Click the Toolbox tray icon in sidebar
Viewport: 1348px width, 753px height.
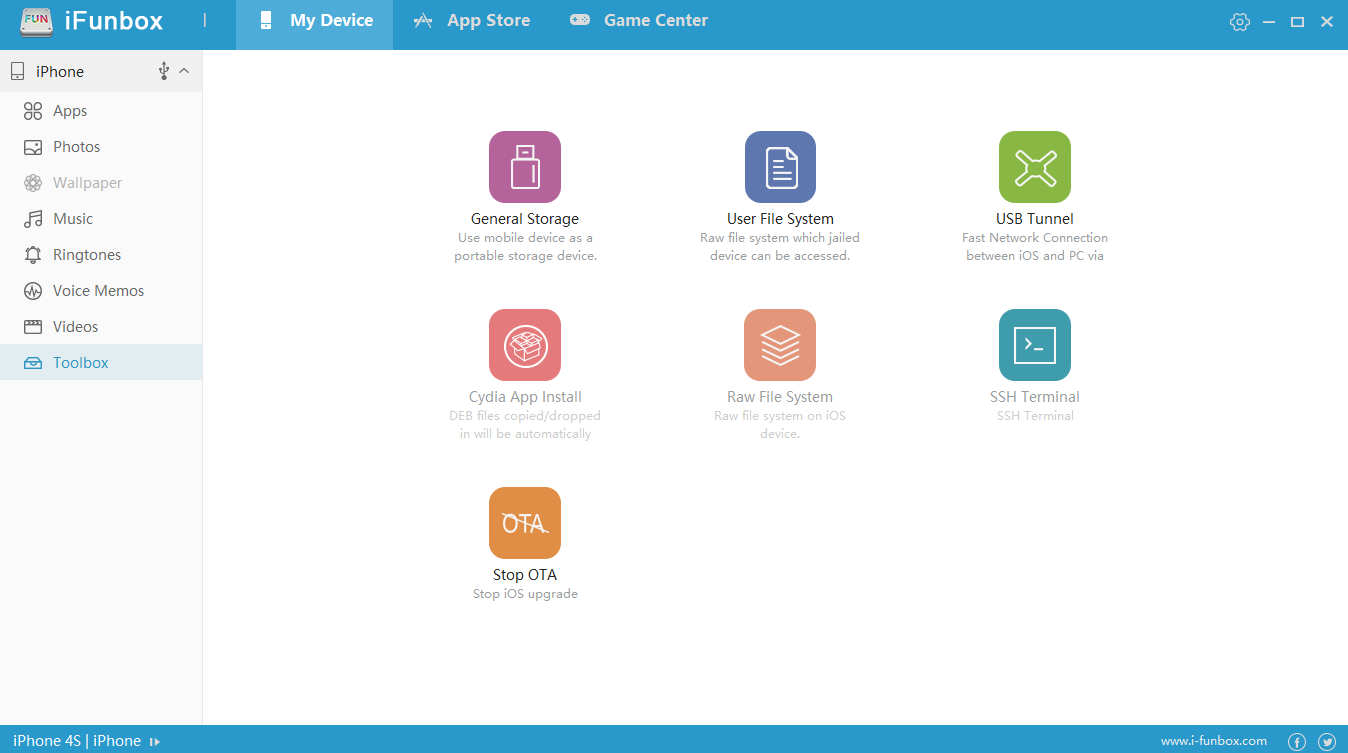[33, 363]
